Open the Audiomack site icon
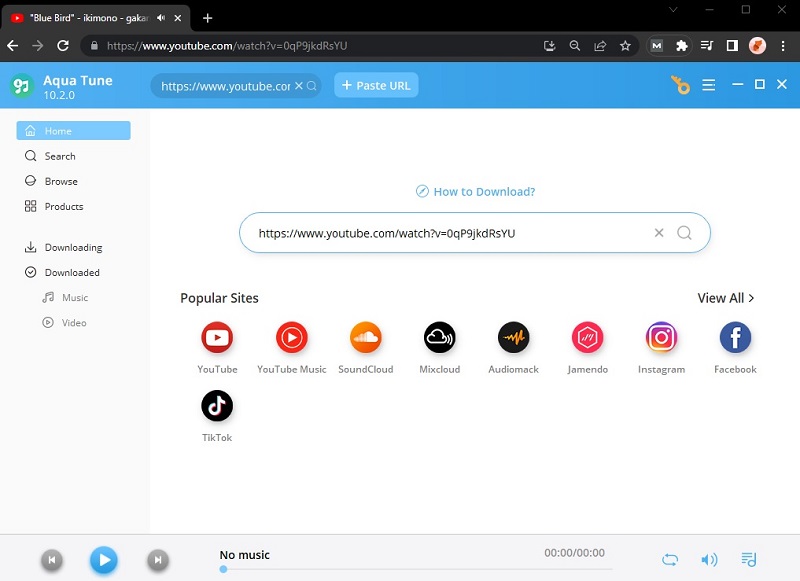Image resolution: width=800 pixels, height=581 pixels. pyautogui.click(x=513, y=337)
